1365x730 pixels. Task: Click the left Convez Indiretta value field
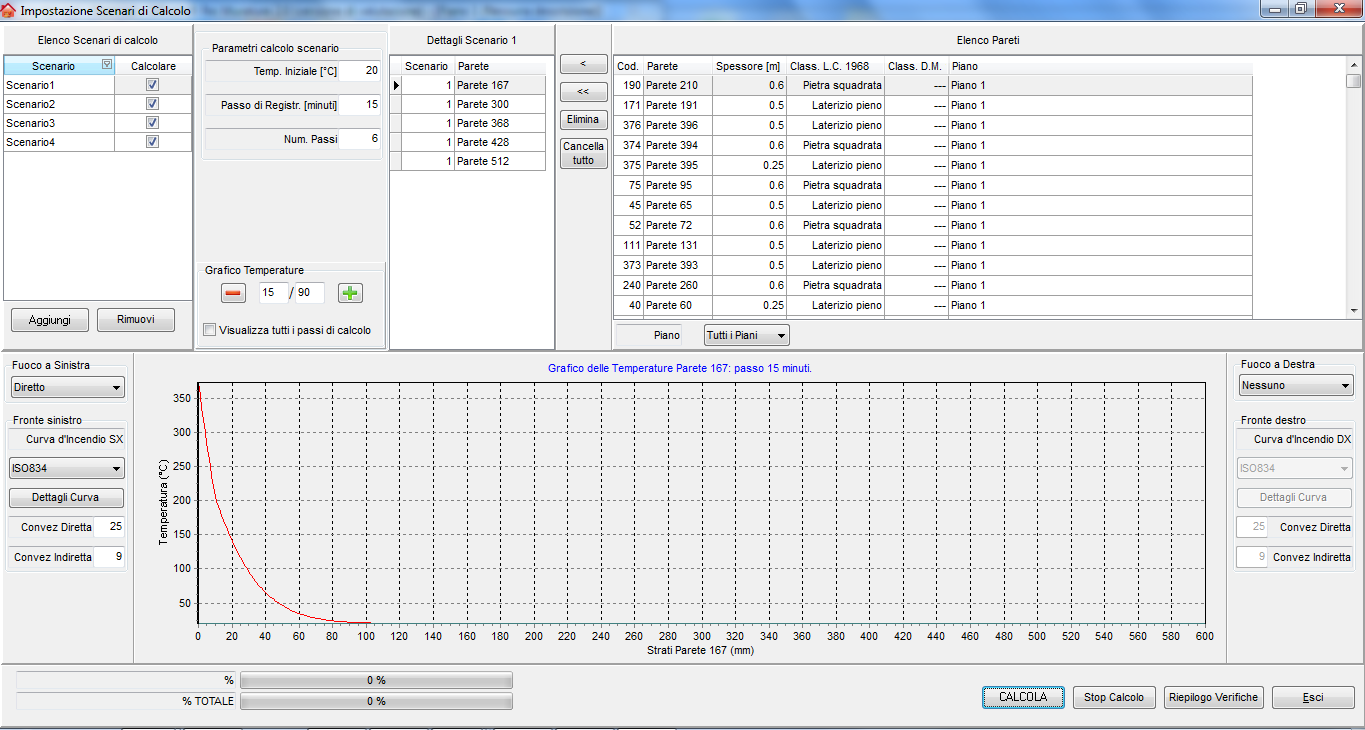tap(109, 557)
